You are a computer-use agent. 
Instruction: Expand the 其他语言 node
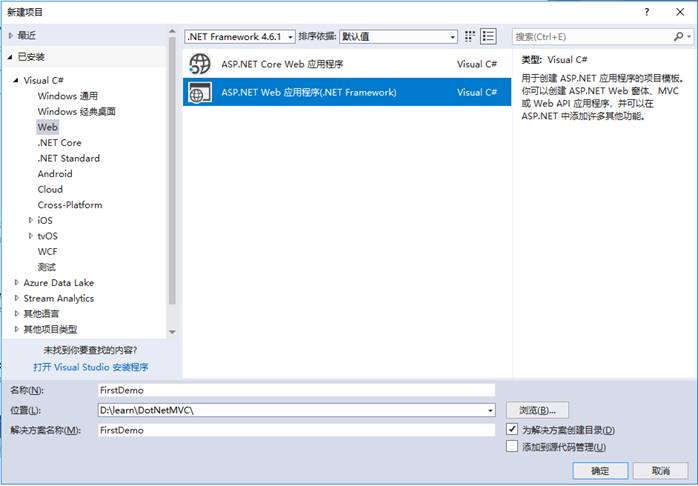click(x=17, y=313)
